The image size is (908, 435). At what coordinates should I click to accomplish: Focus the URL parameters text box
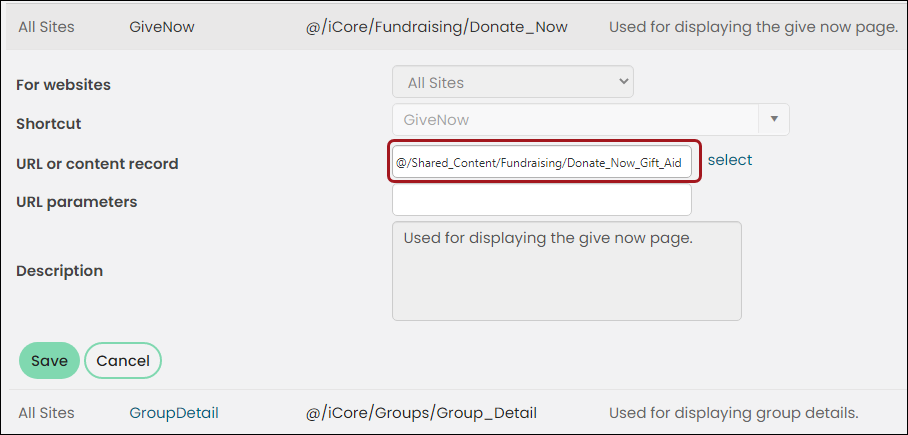click(x=541, y=200)
